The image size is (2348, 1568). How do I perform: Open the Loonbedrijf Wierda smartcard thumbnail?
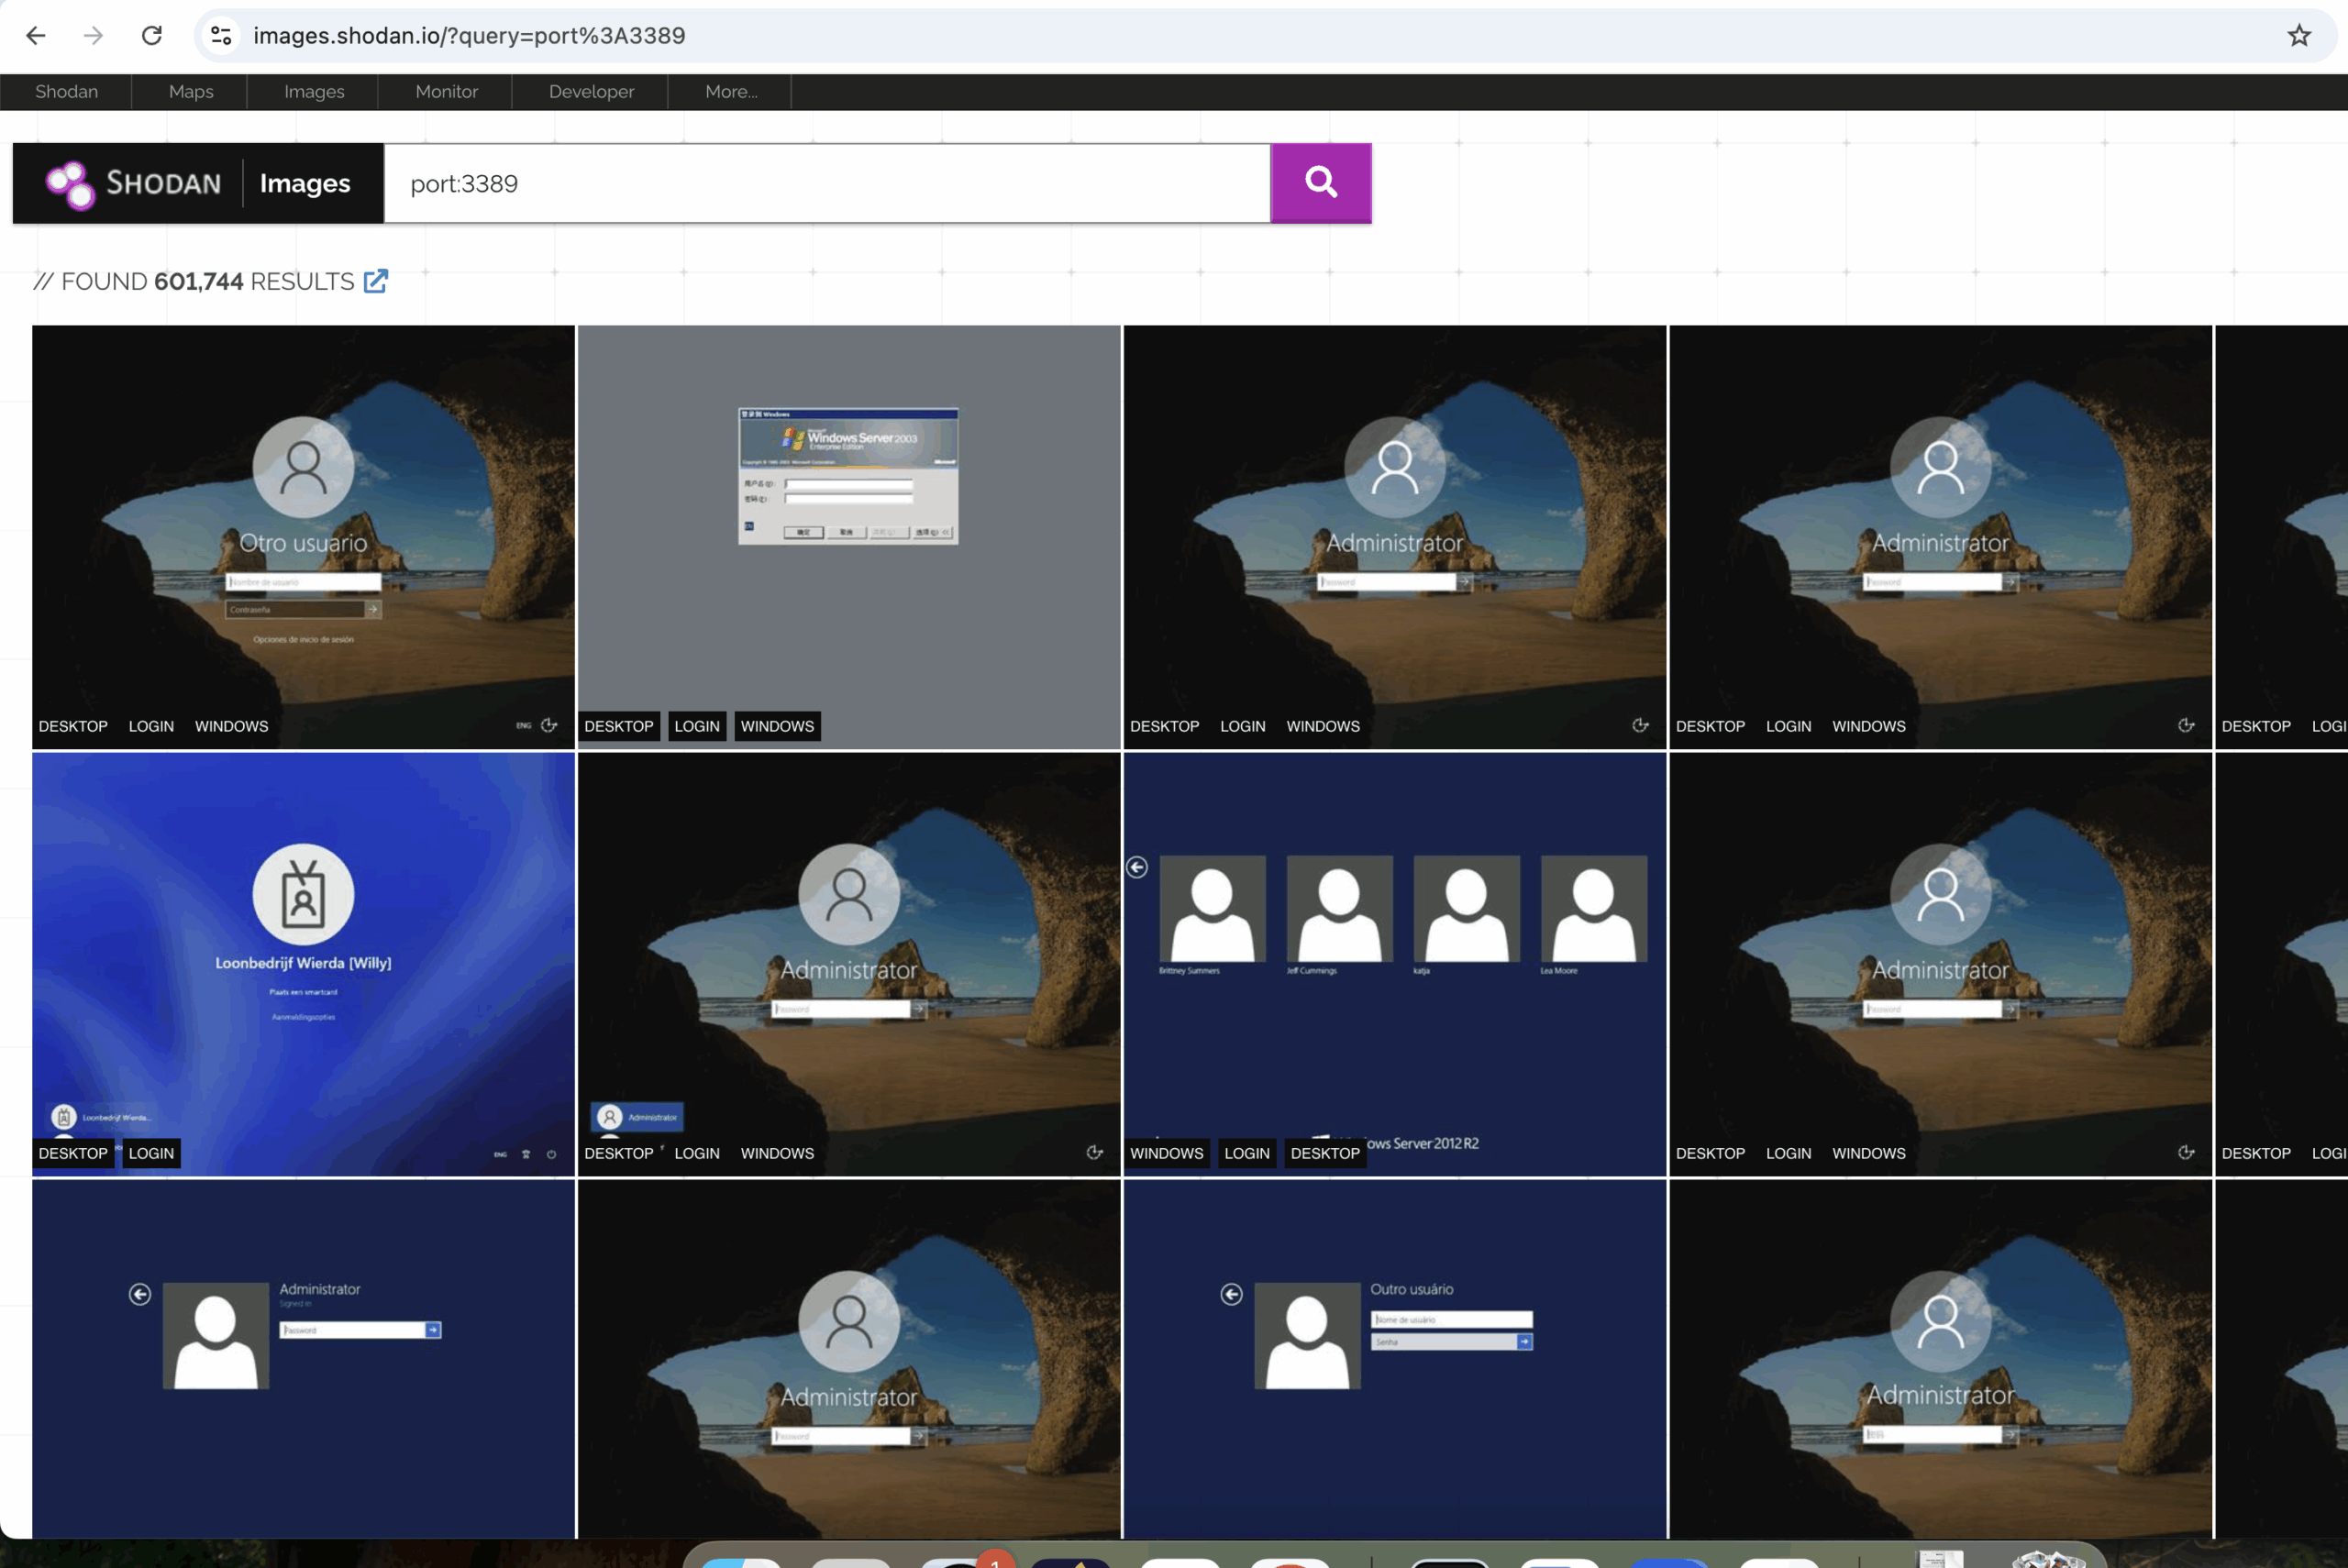[303, 964]
